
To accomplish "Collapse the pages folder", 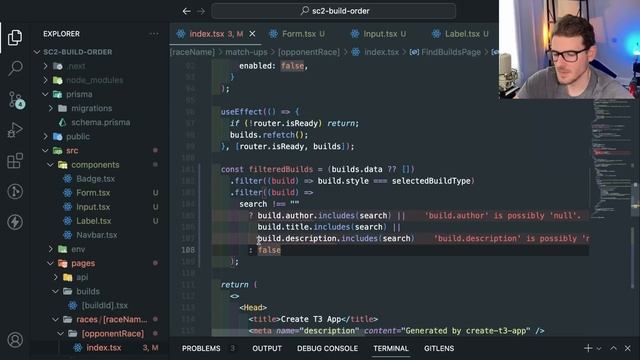I will 83,263.
